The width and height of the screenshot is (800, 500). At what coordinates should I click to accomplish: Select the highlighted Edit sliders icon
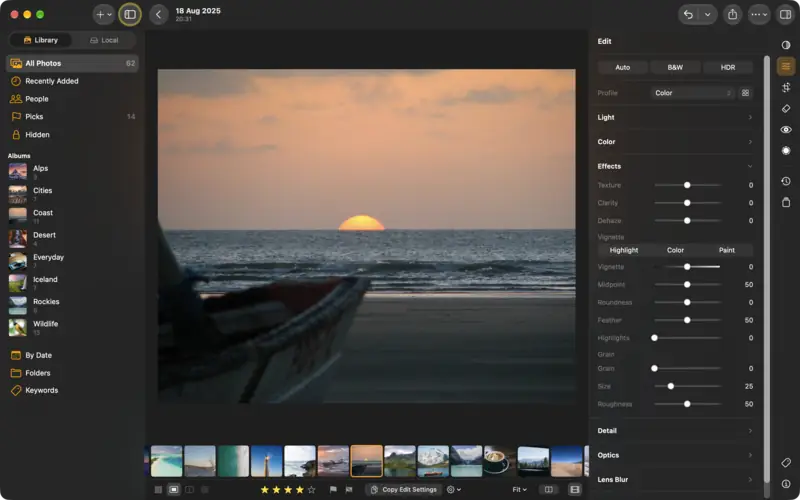(786, 66)
